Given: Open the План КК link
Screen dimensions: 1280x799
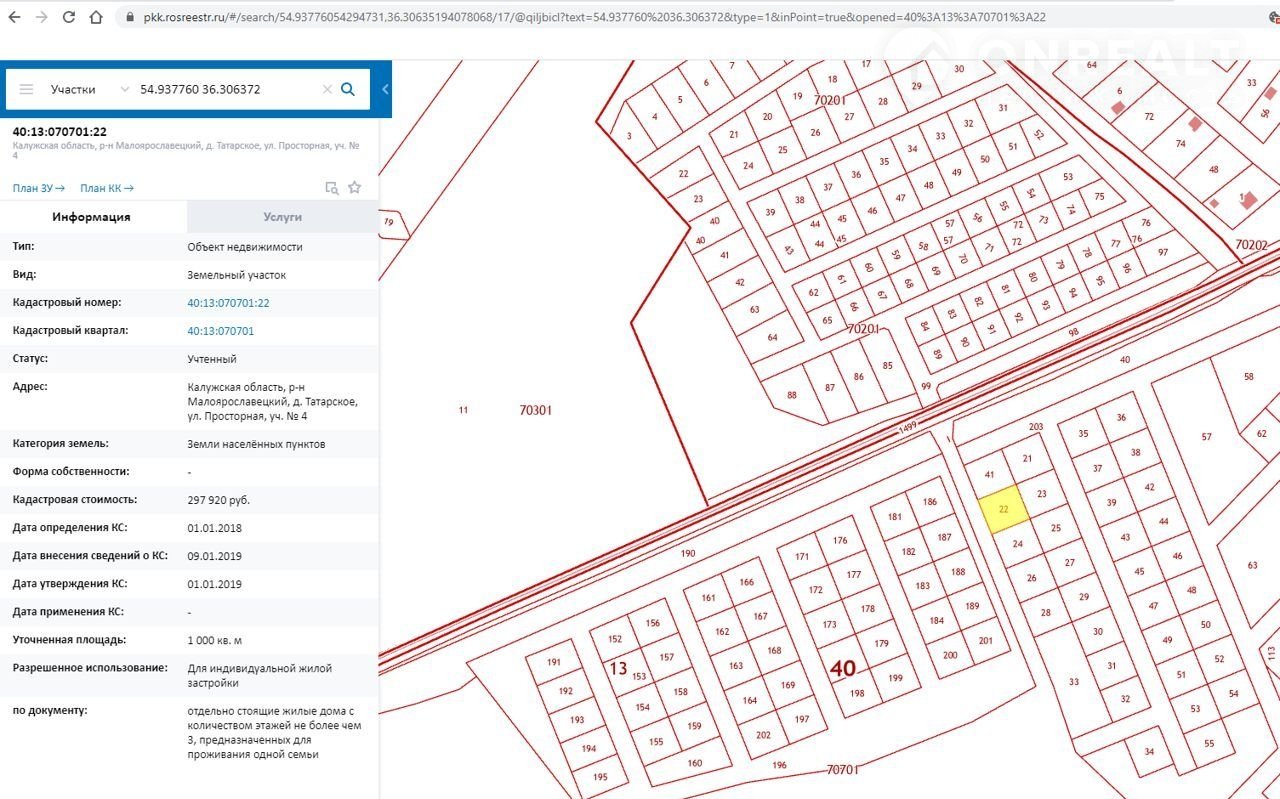Looking at the screenshot, I should coord(106,188).
